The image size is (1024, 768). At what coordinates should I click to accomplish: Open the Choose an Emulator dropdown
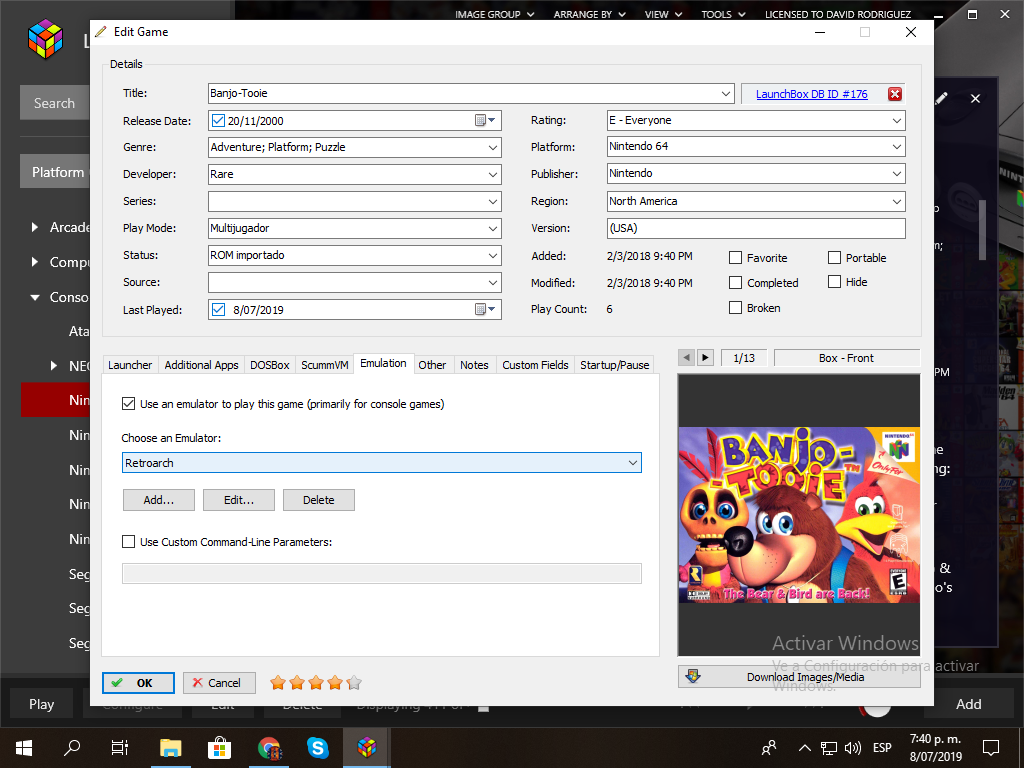[x=381, y=462]
